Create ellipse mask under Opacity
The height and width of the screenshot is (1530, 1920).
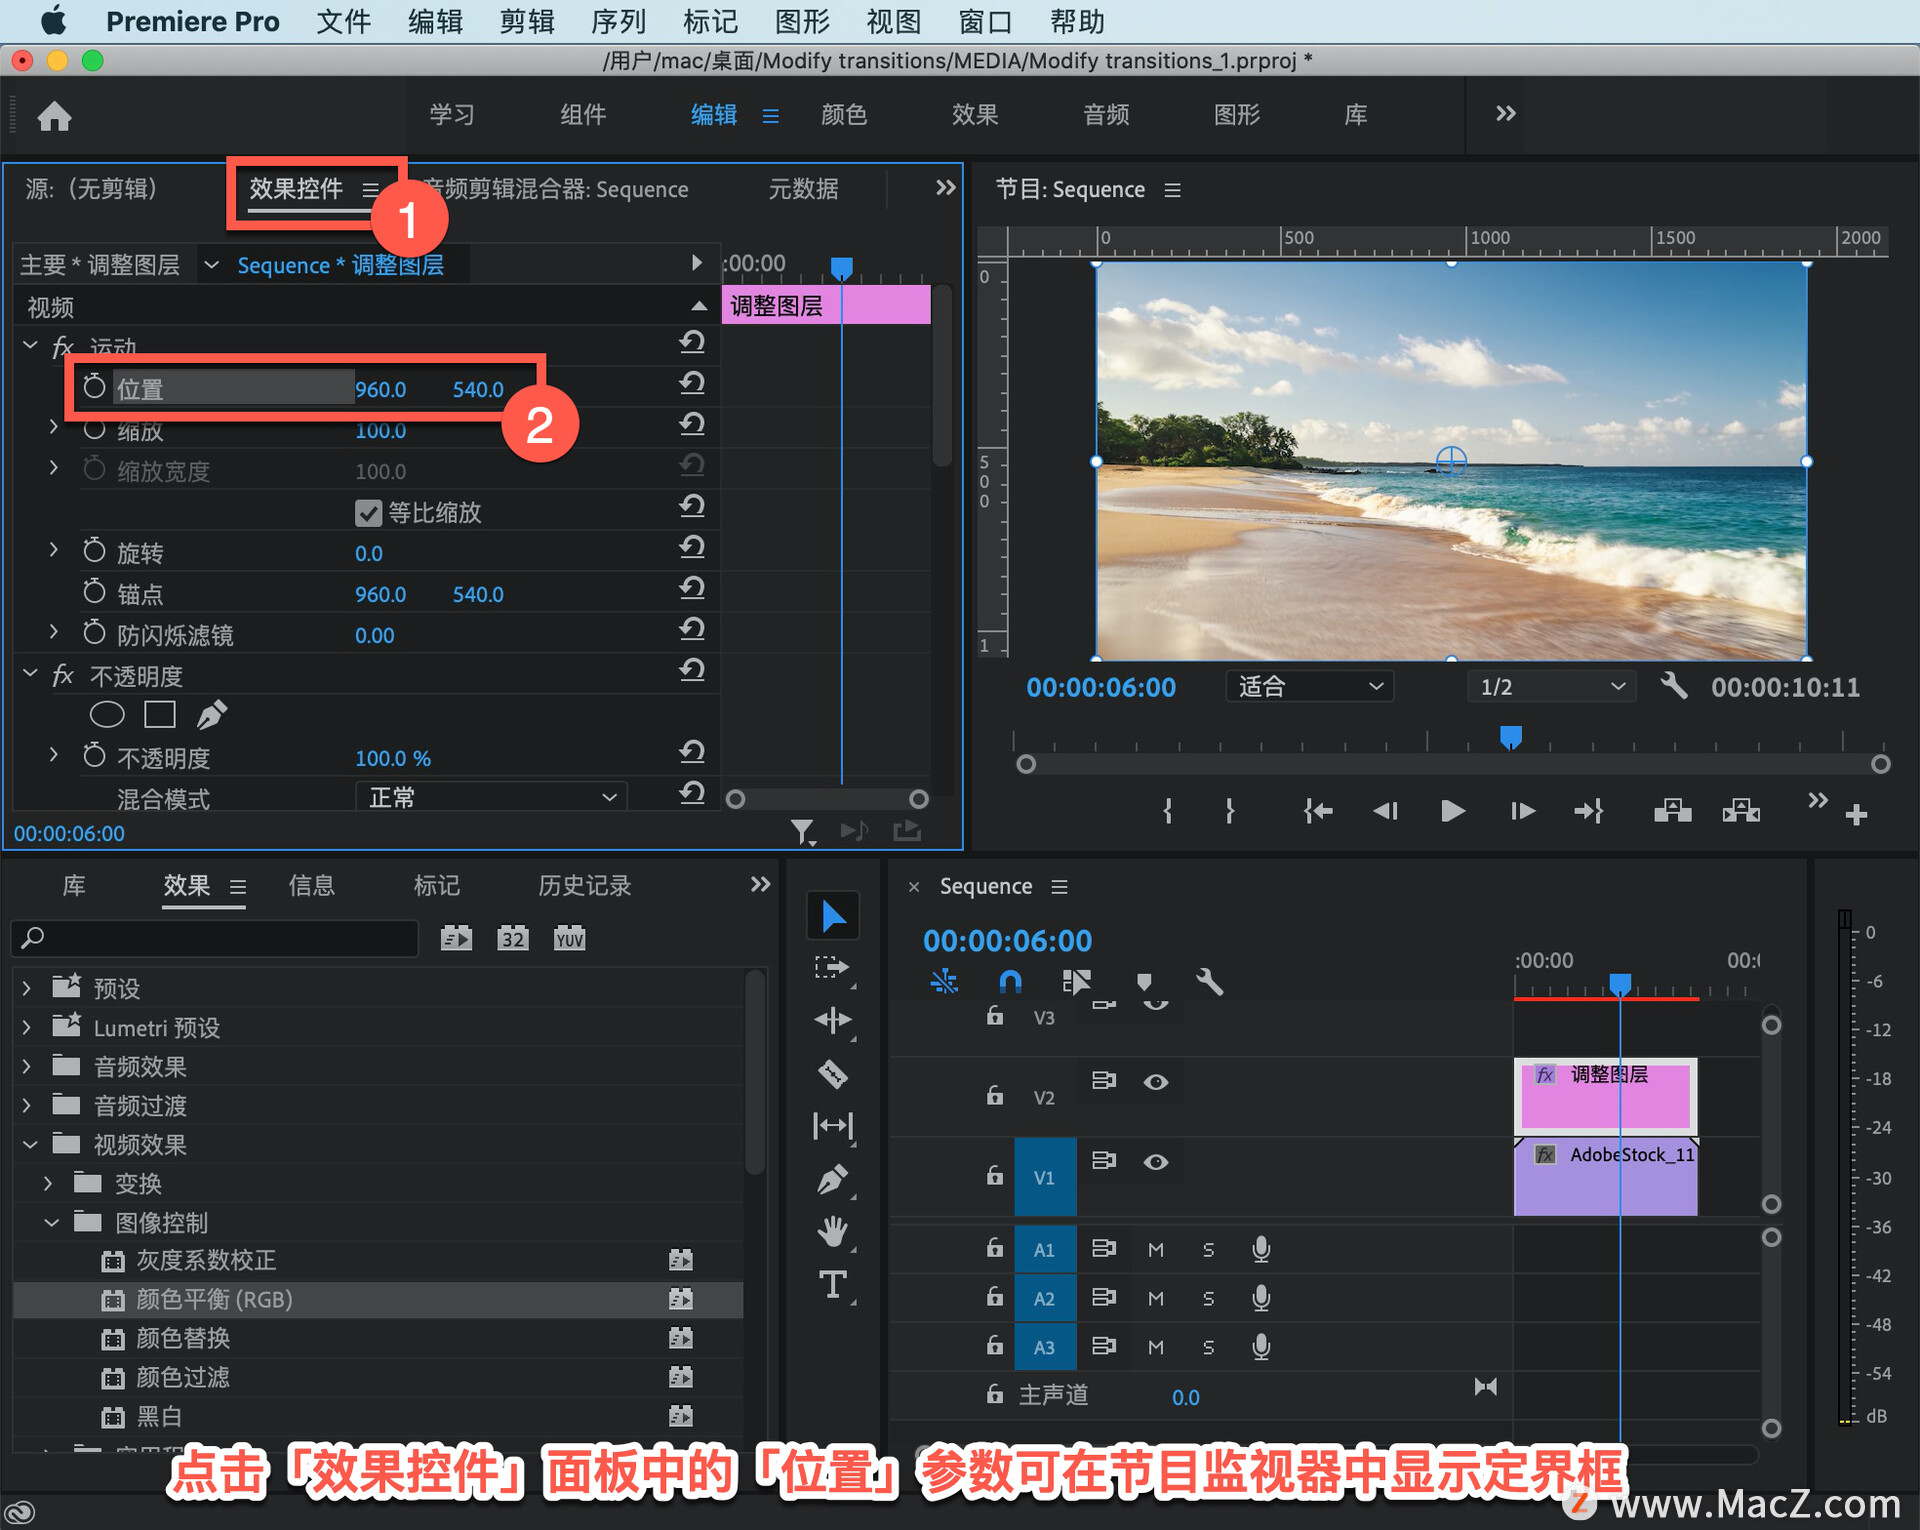(x=107, y=715)
